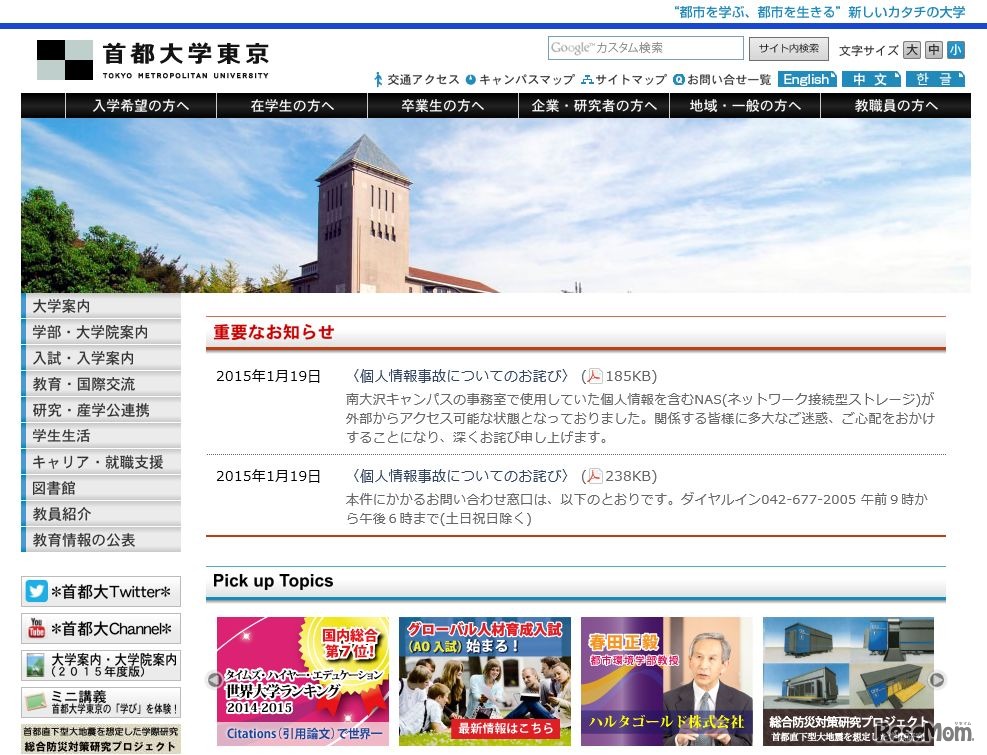987x755 pixels.
Task: Click the next arrow in Pick up Topics
Action: coord(937,680)
